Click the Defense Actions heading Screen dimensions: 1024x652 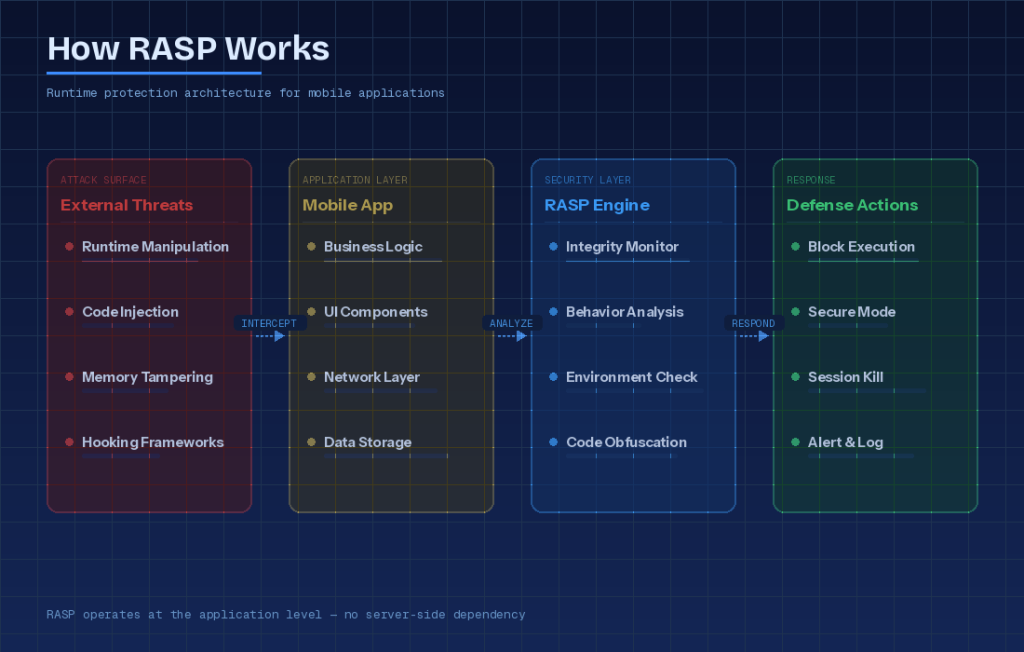pos(851,205)
